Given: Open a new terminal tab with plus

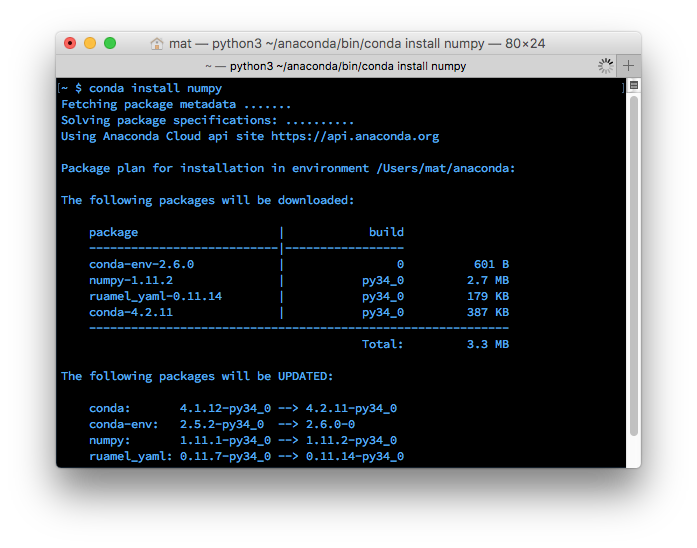Looking at the screenshot, I should click(x=629, y=66).
